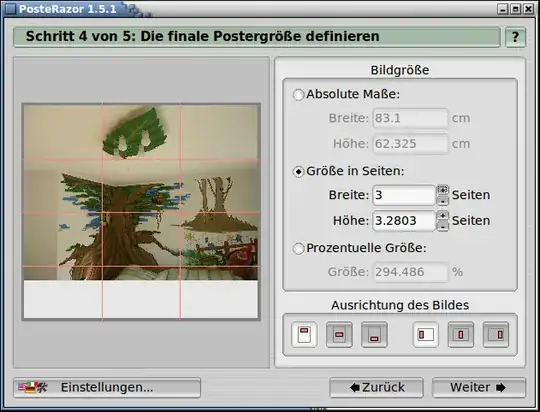
Task: Minimize the PosteRazor window
Action: (503, 9)
